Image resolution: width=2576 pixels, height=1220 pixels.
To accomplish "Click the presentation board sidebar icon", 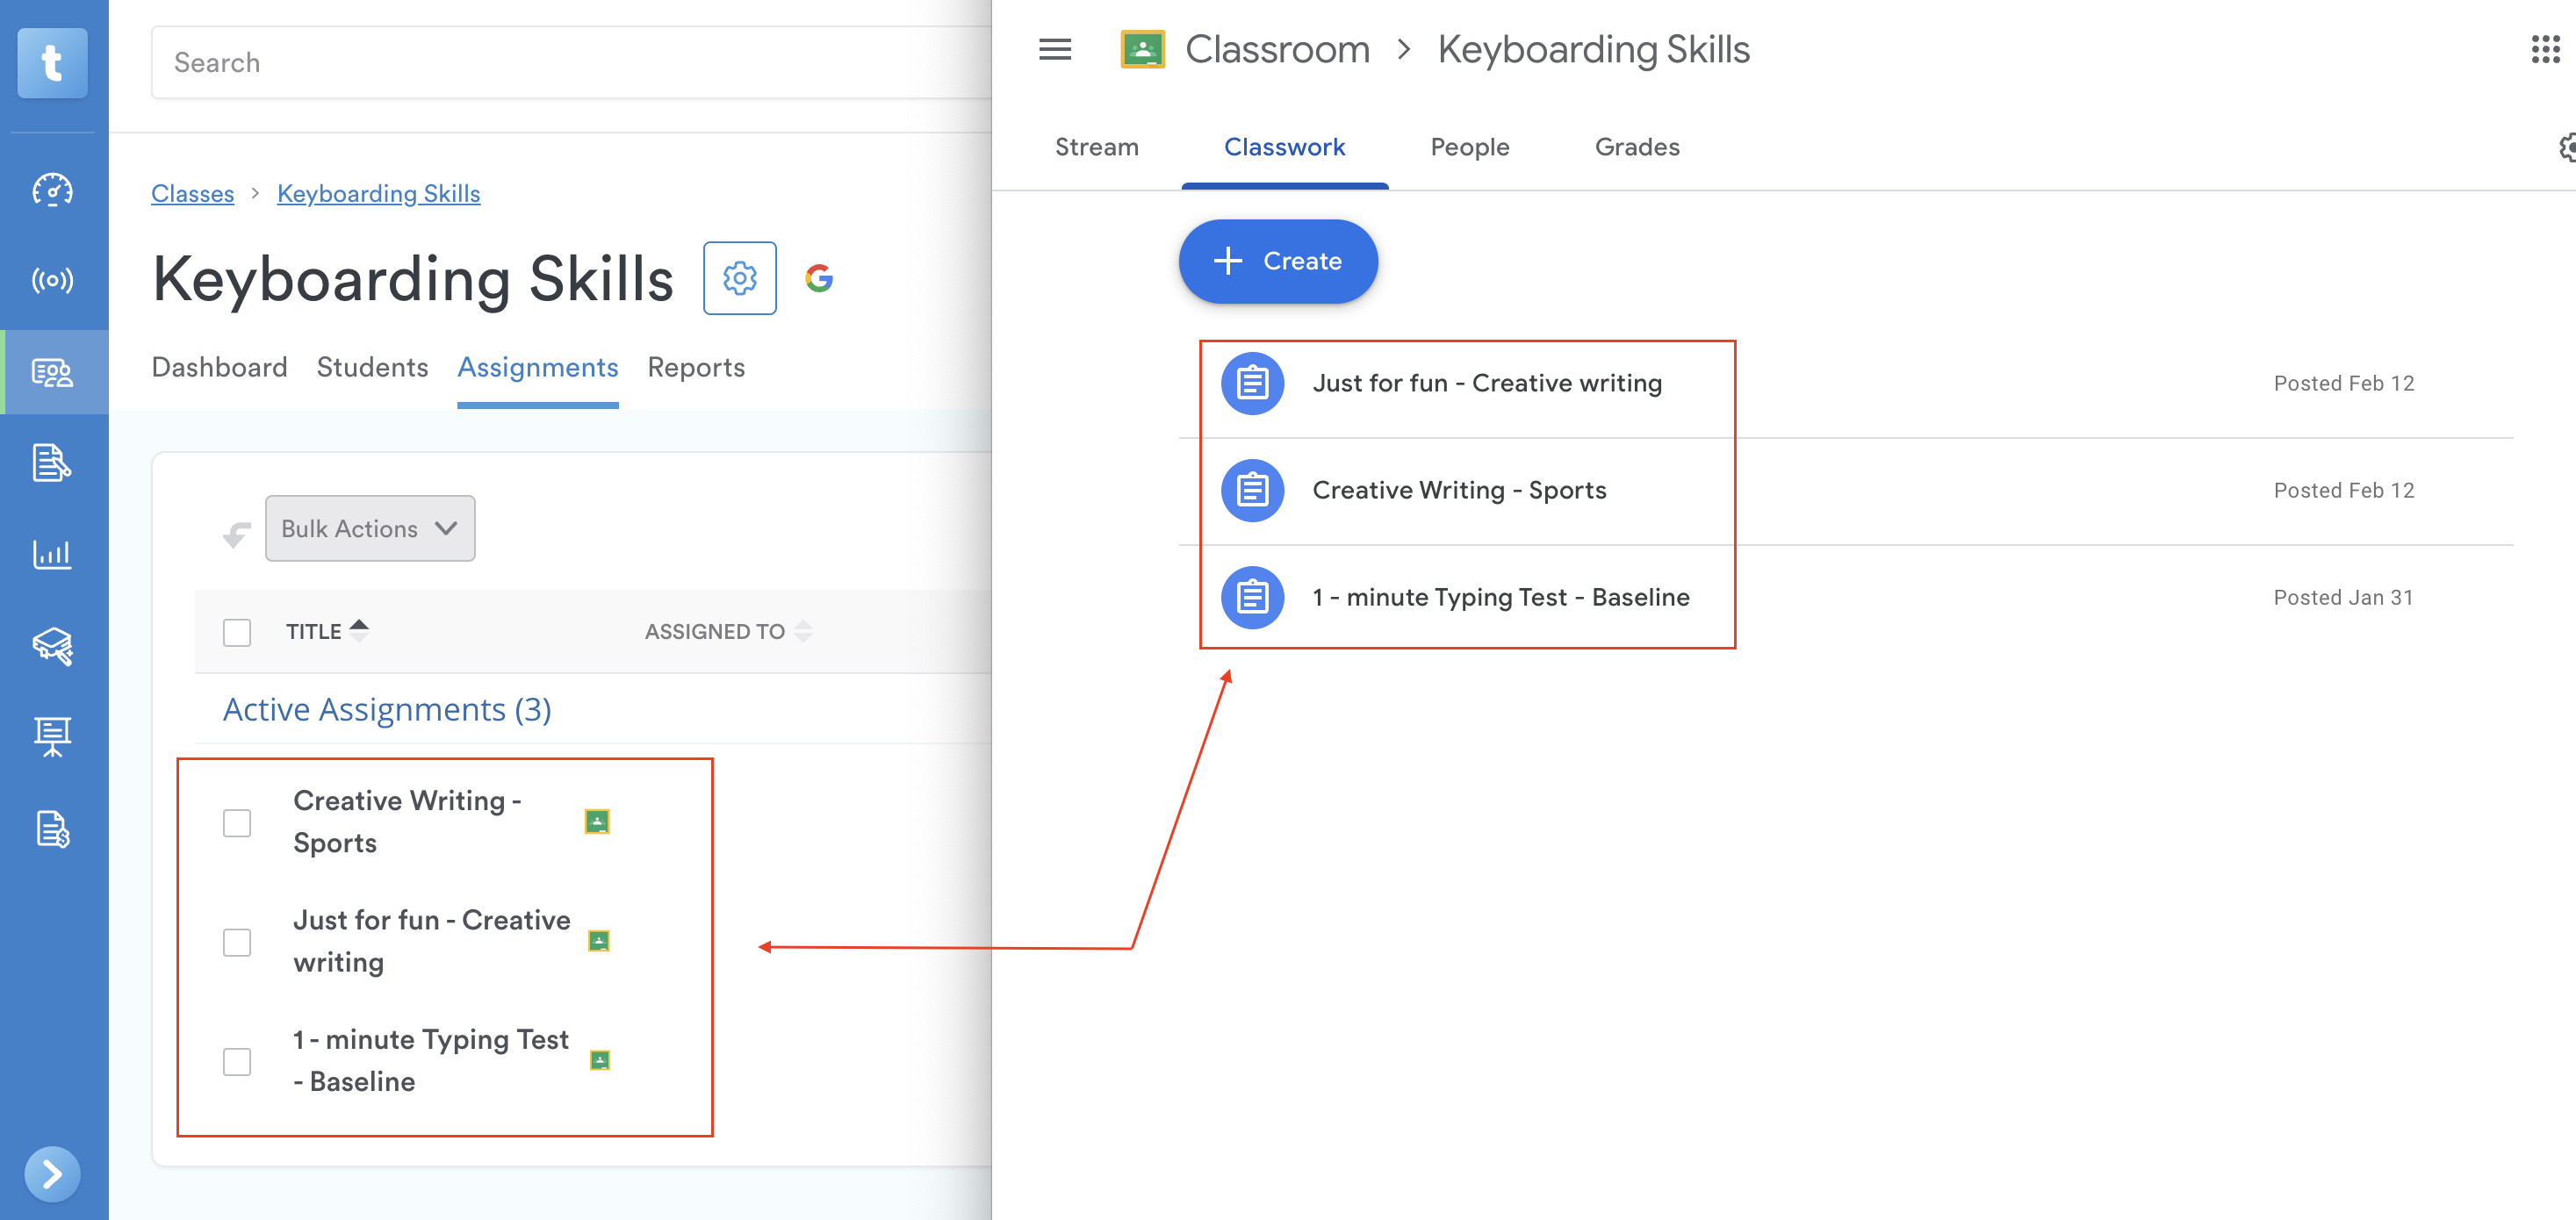I will click(x=52, y=737).
